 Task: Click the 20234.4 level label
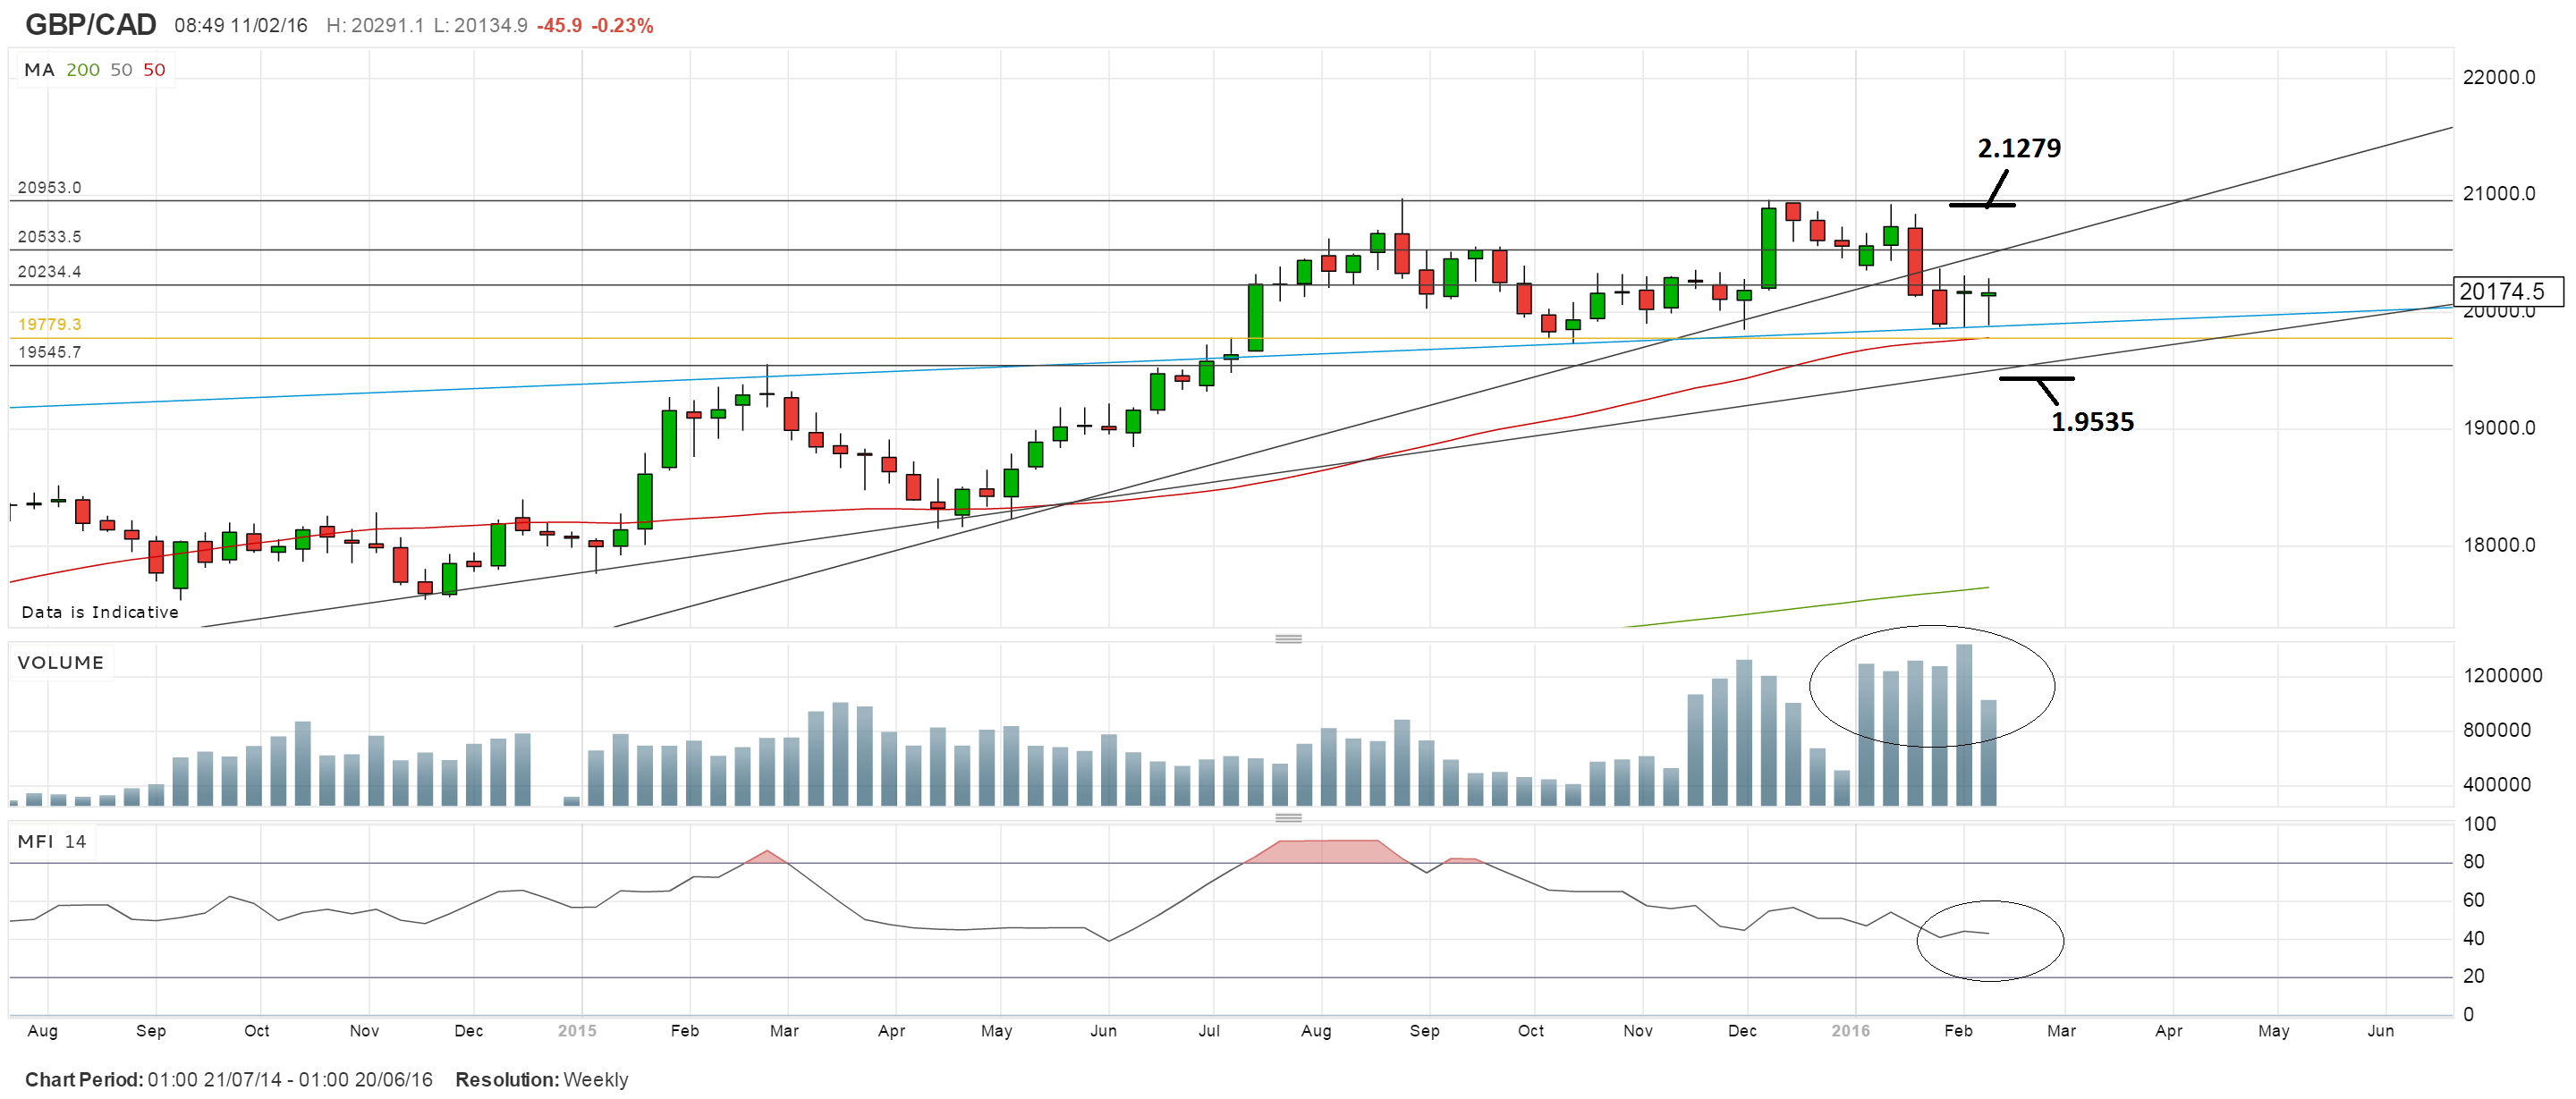(x=49, y=272)
